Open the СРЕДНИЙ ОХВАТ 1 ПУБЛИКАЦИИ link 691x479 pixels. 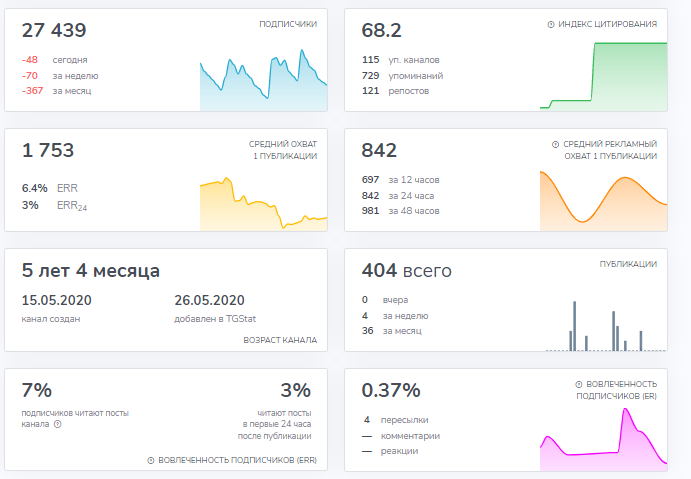tap(283, 150)
